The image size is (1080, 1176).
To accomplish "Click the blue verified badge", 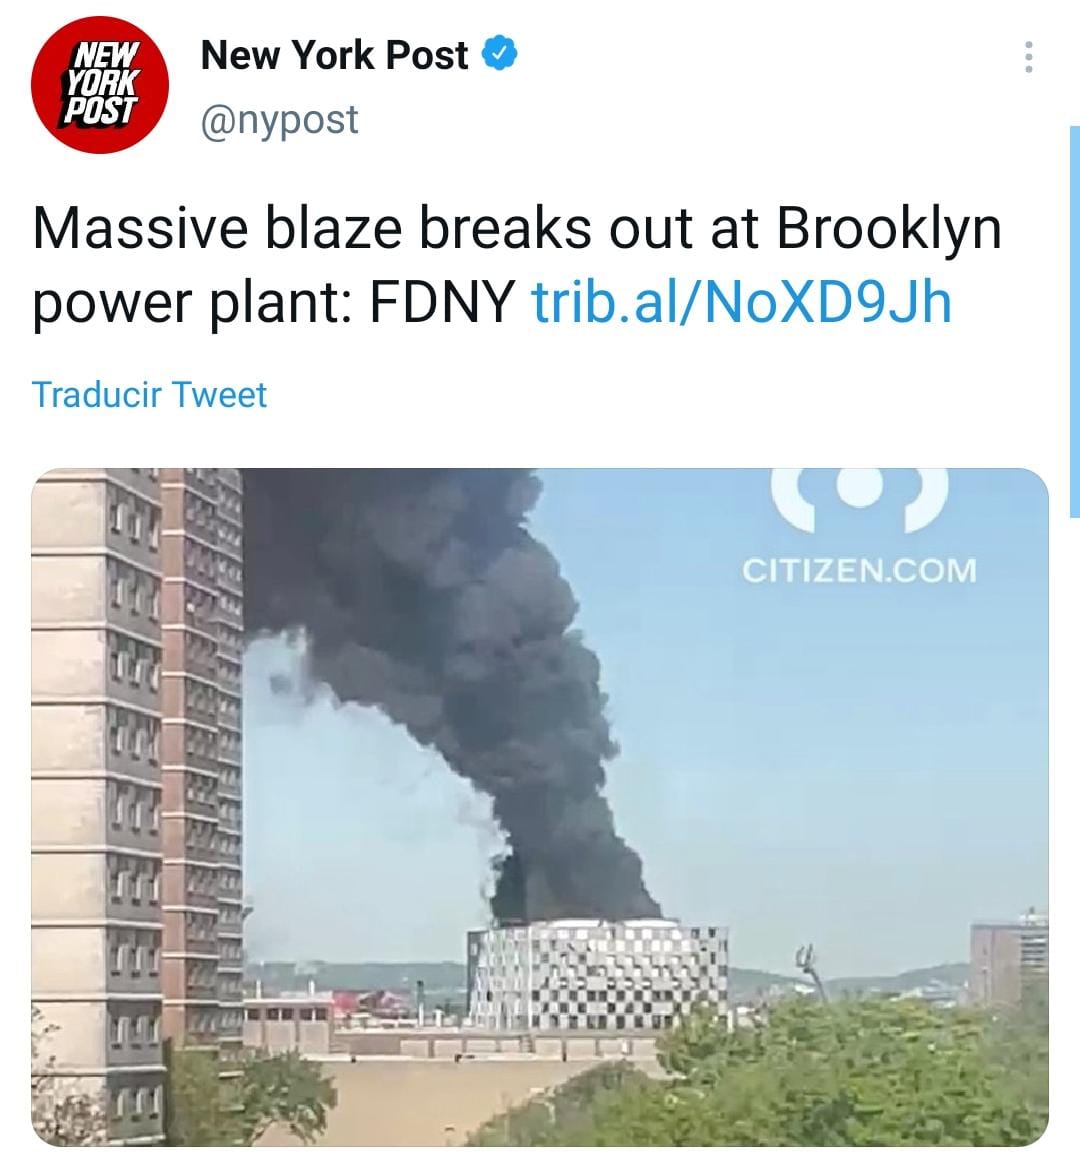I will pyautogui.click(x=499, y=55).
